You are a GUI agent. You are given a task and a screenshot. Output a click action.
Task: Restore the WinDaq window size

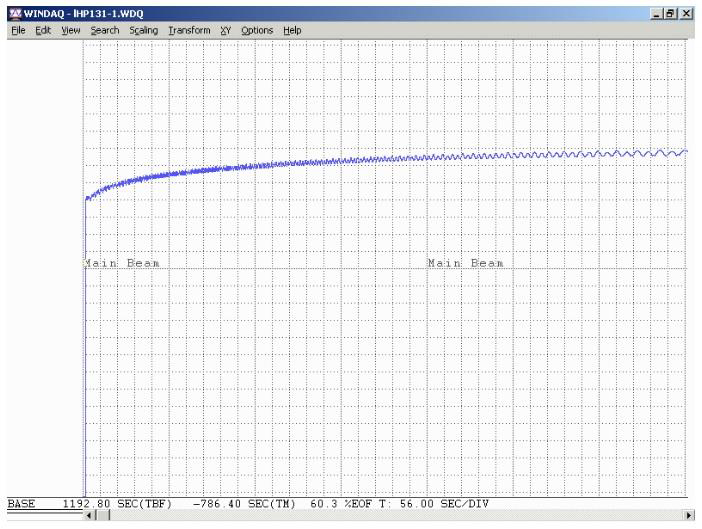click(x=670, y=14)
